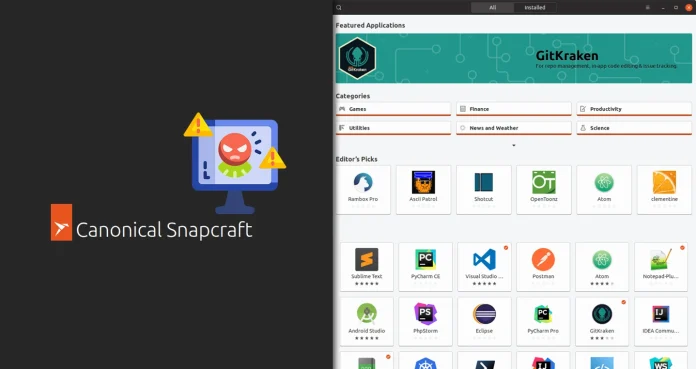Open the Finance category

pos(514,109)
